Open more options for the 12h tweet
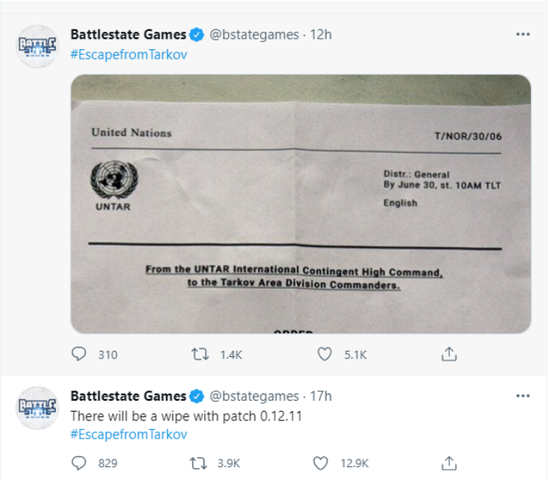Viewport: 550px width, 480px height. tap(523, 34)
